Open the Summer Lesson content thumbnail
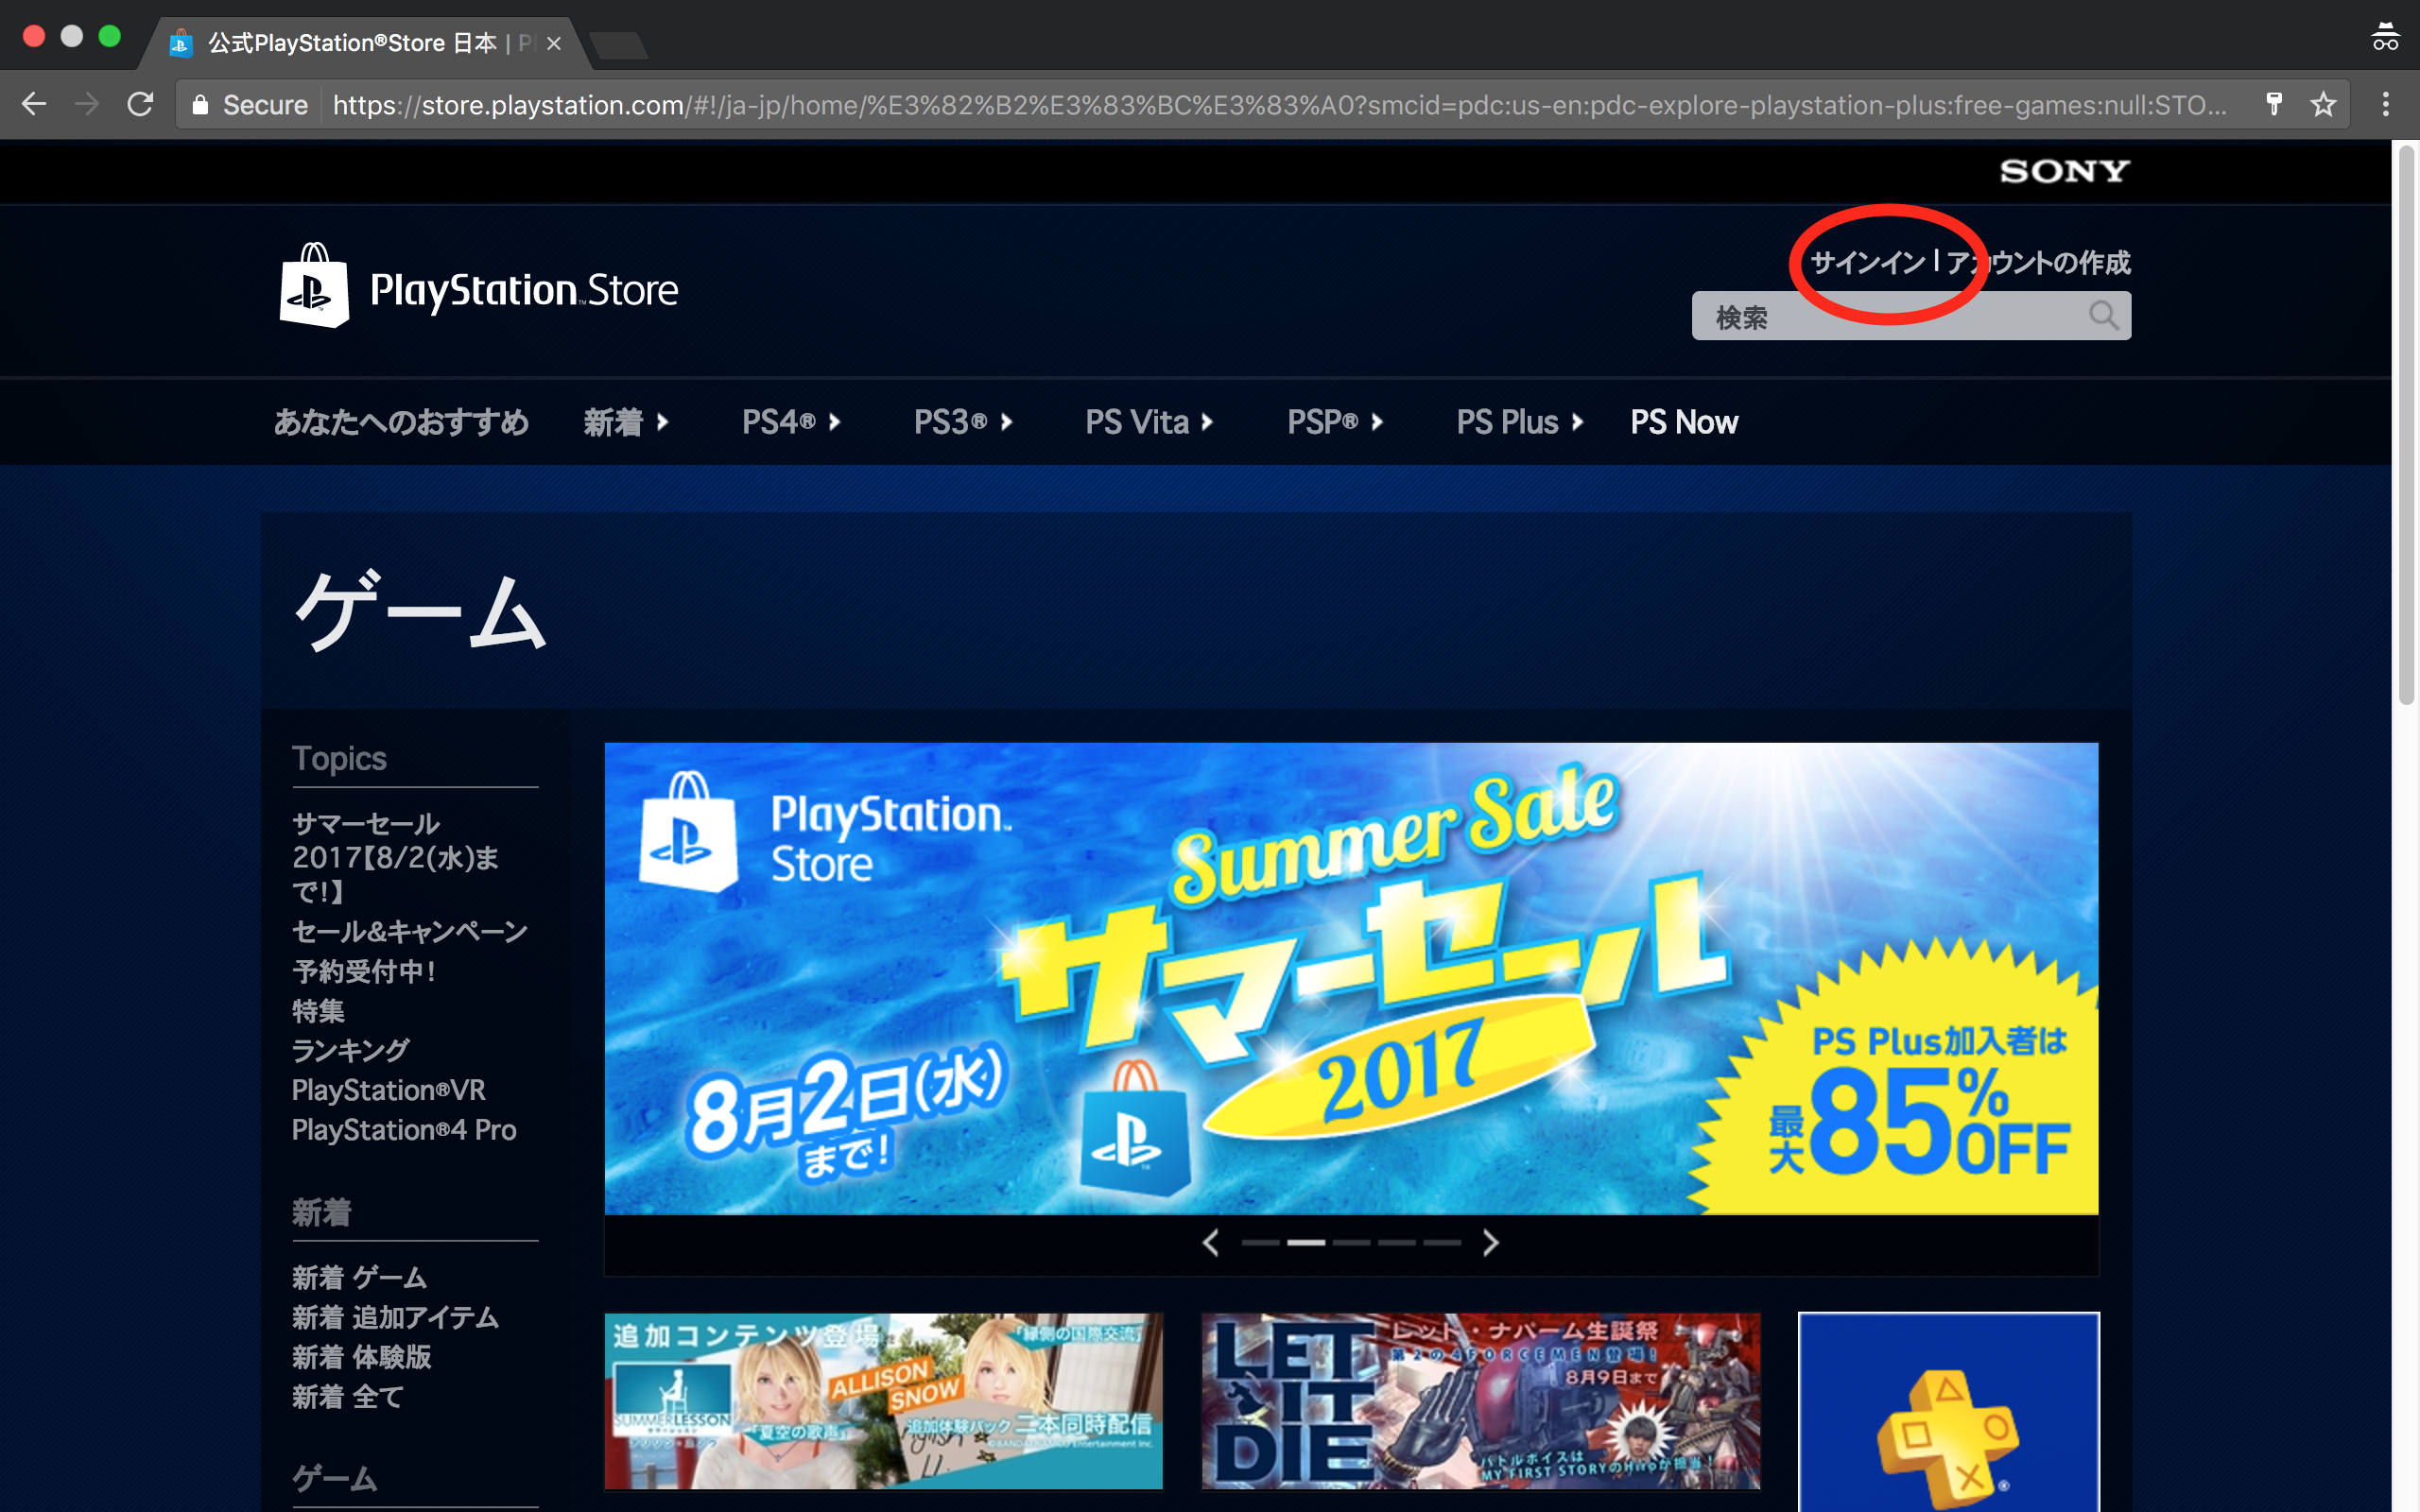 (x=883, y=1401)
